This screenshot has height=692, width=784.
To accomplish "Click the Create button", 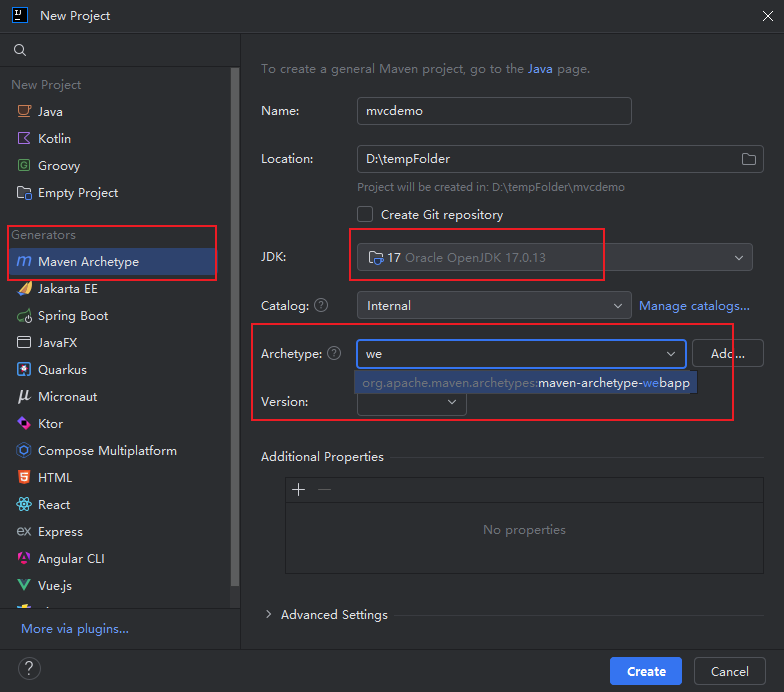I will (x=646, y=671).
